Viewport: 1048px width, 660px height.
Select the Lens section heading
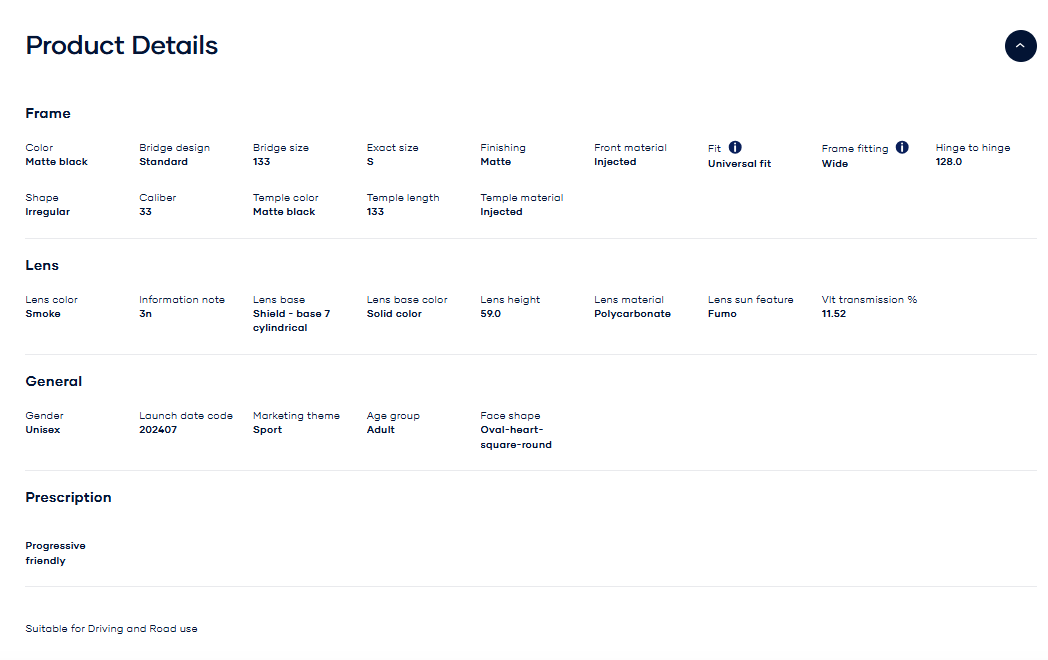coord(42,265)
